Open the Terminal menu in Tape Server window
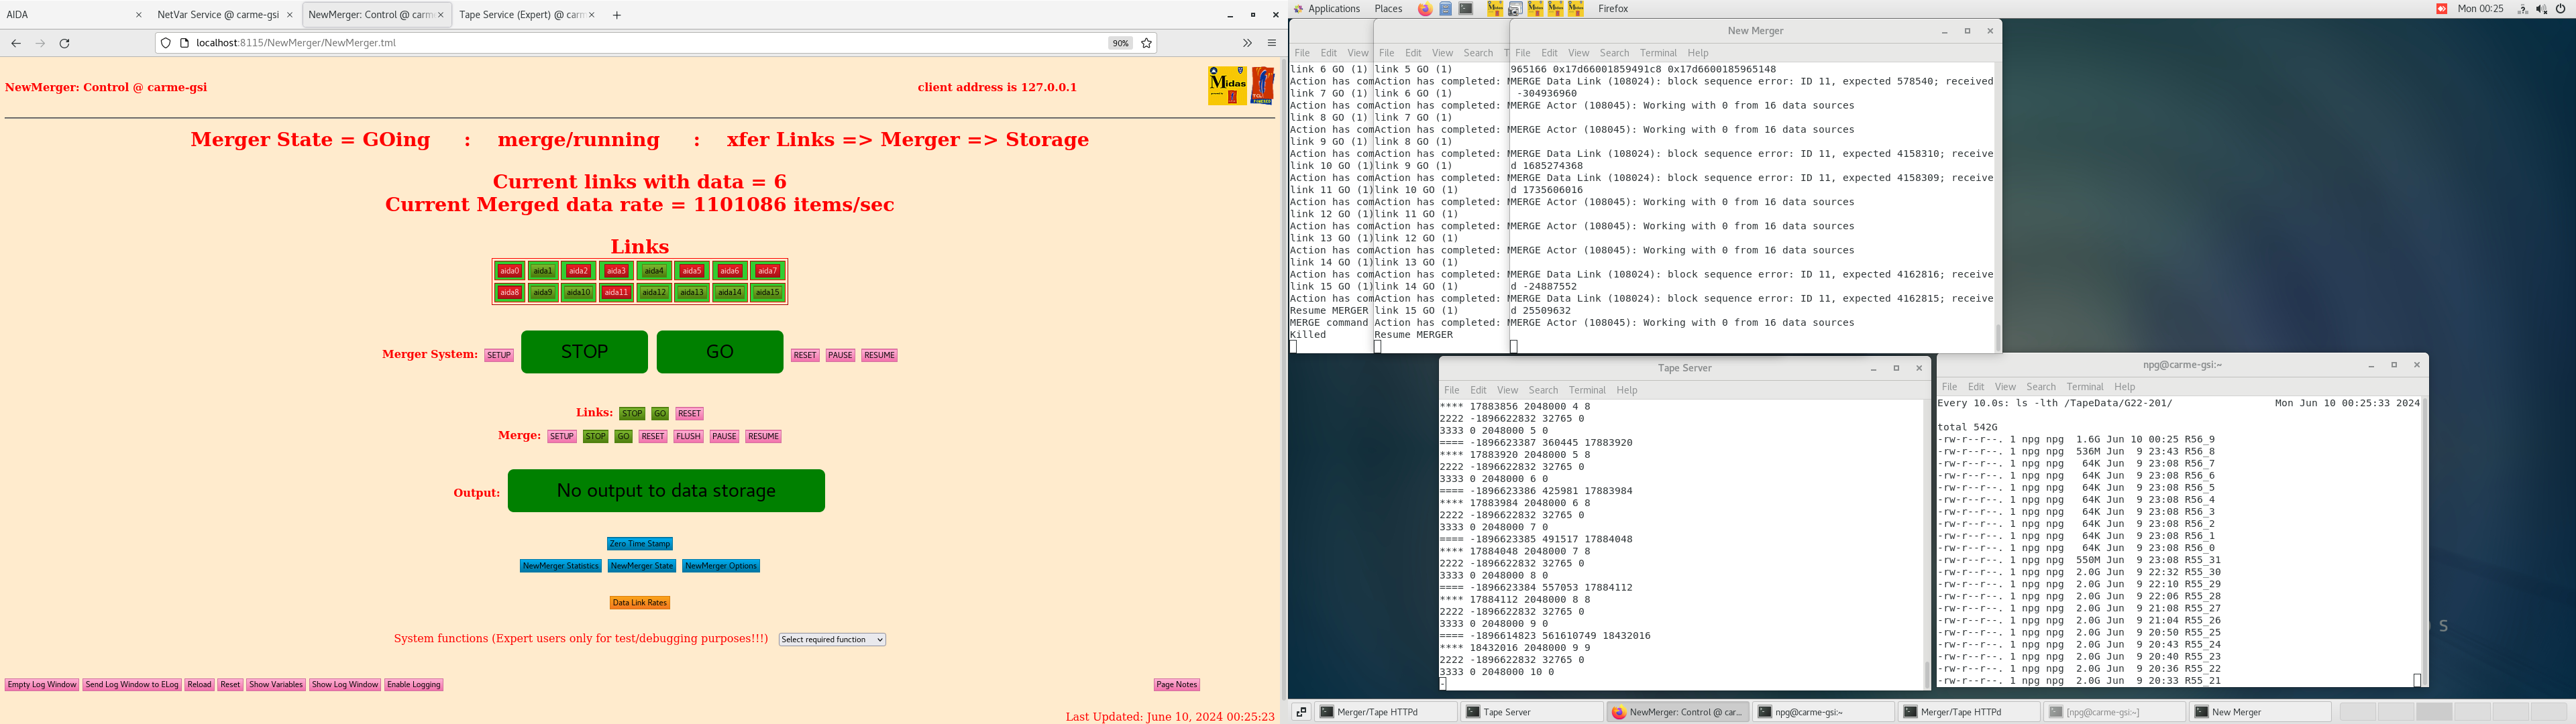This screenshot has height=724, width=2576. tap(1587, 390)
